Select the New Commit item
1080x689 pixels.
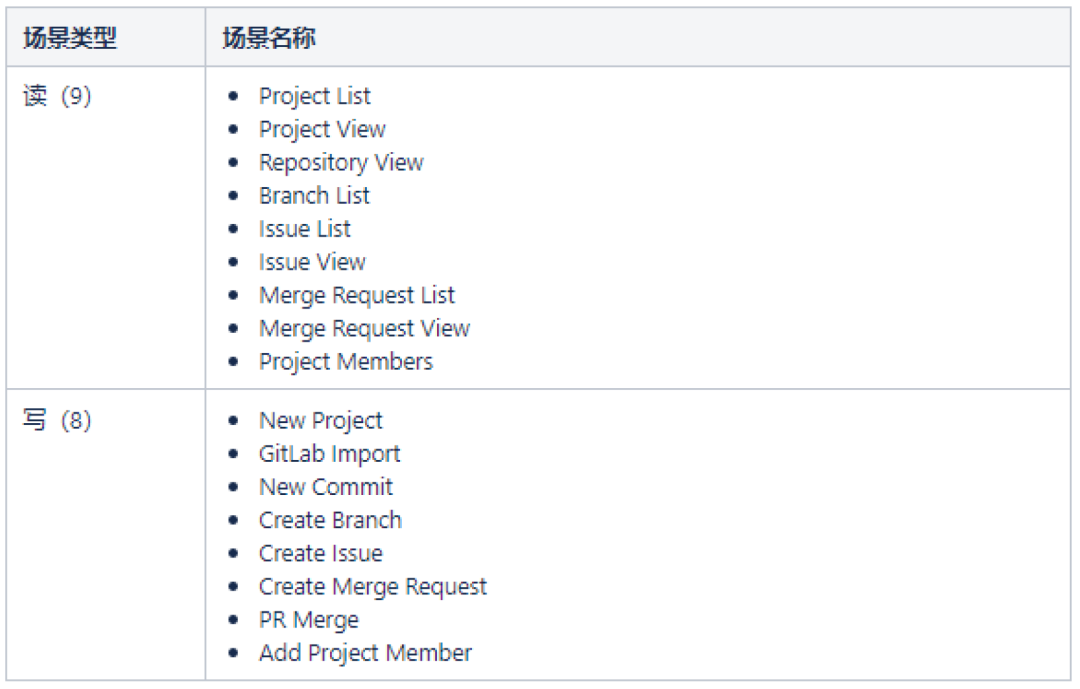pyautogui.click(x=326, y=487)
